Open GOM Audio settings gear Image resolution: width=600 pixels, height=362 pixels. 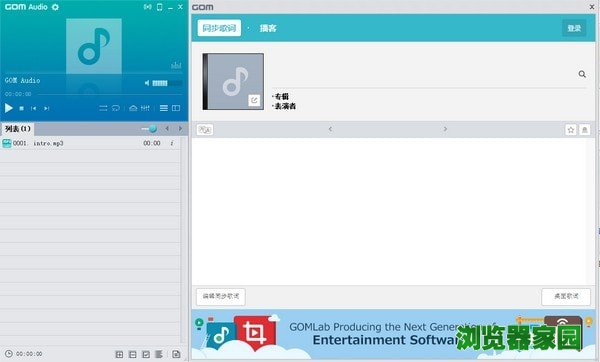coord(55,7)
